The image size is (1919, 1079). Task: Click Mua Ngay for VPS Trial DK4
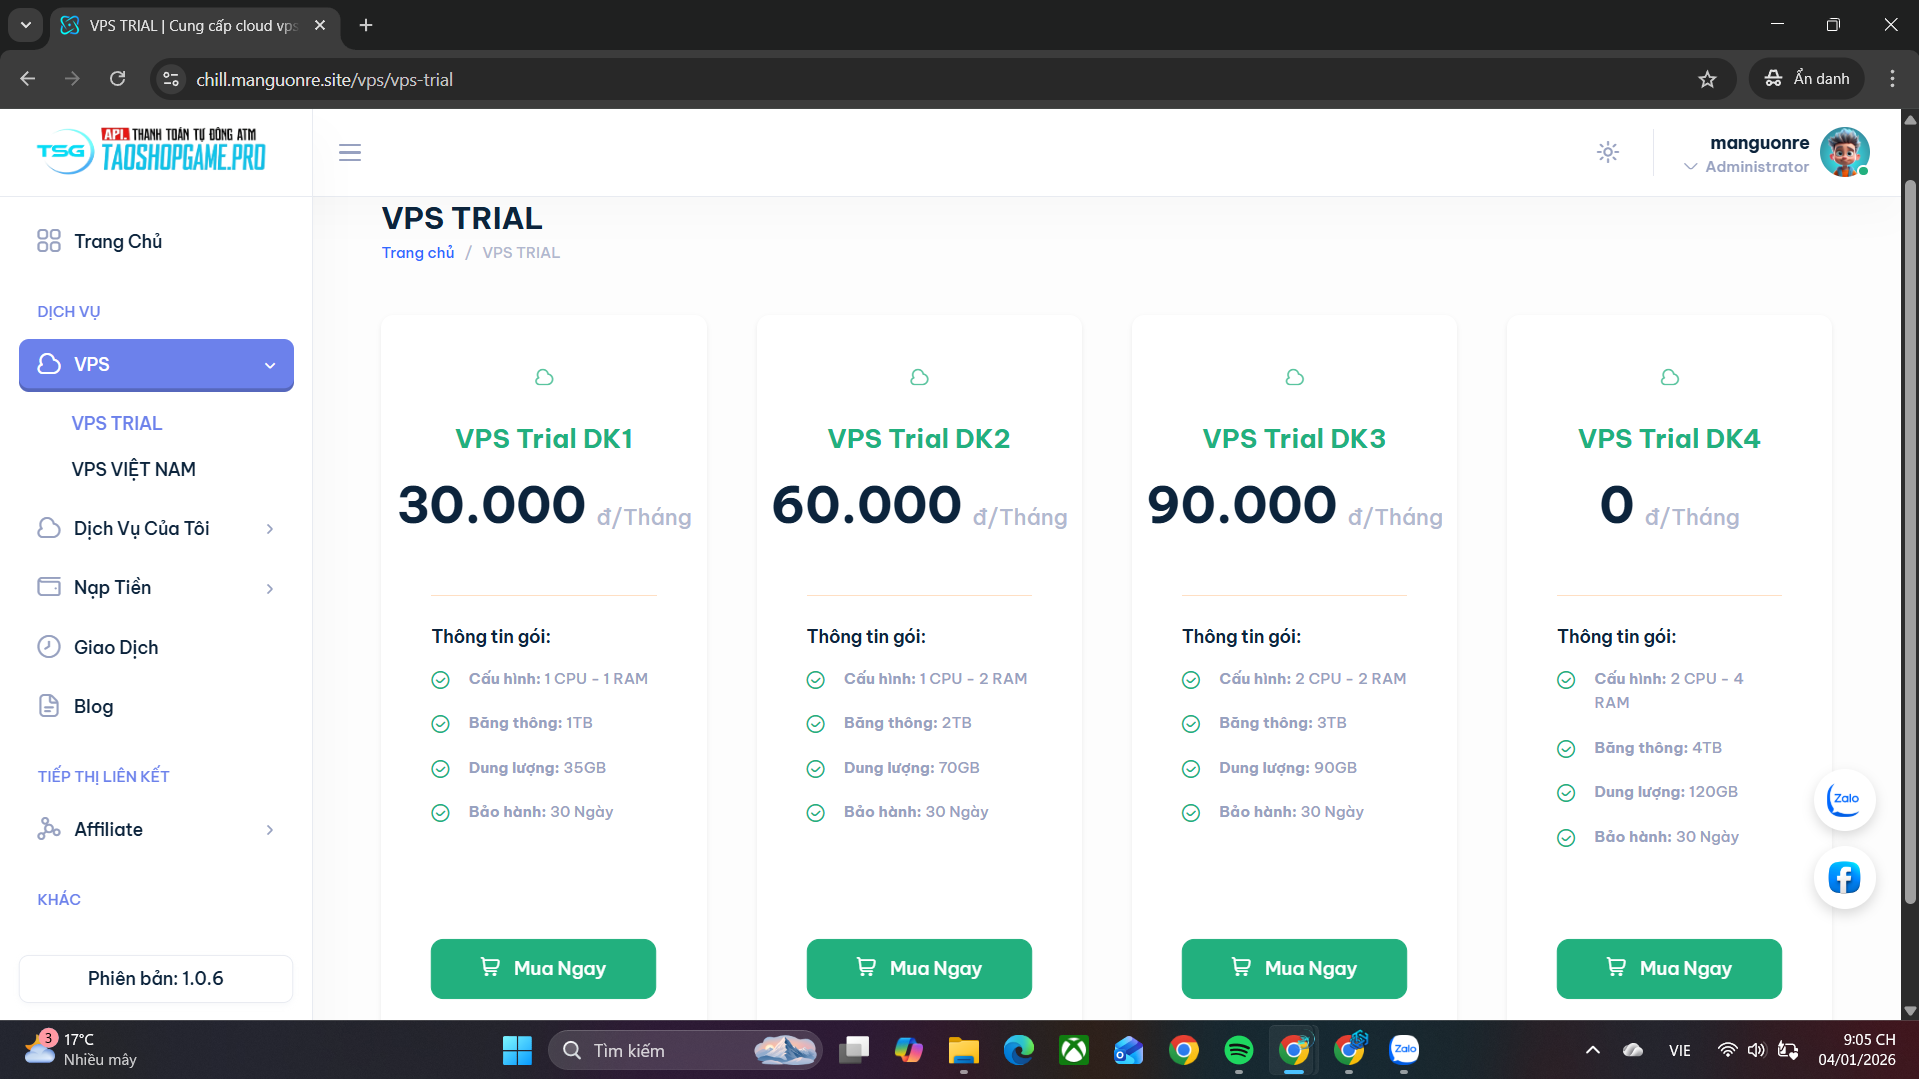1668,968
